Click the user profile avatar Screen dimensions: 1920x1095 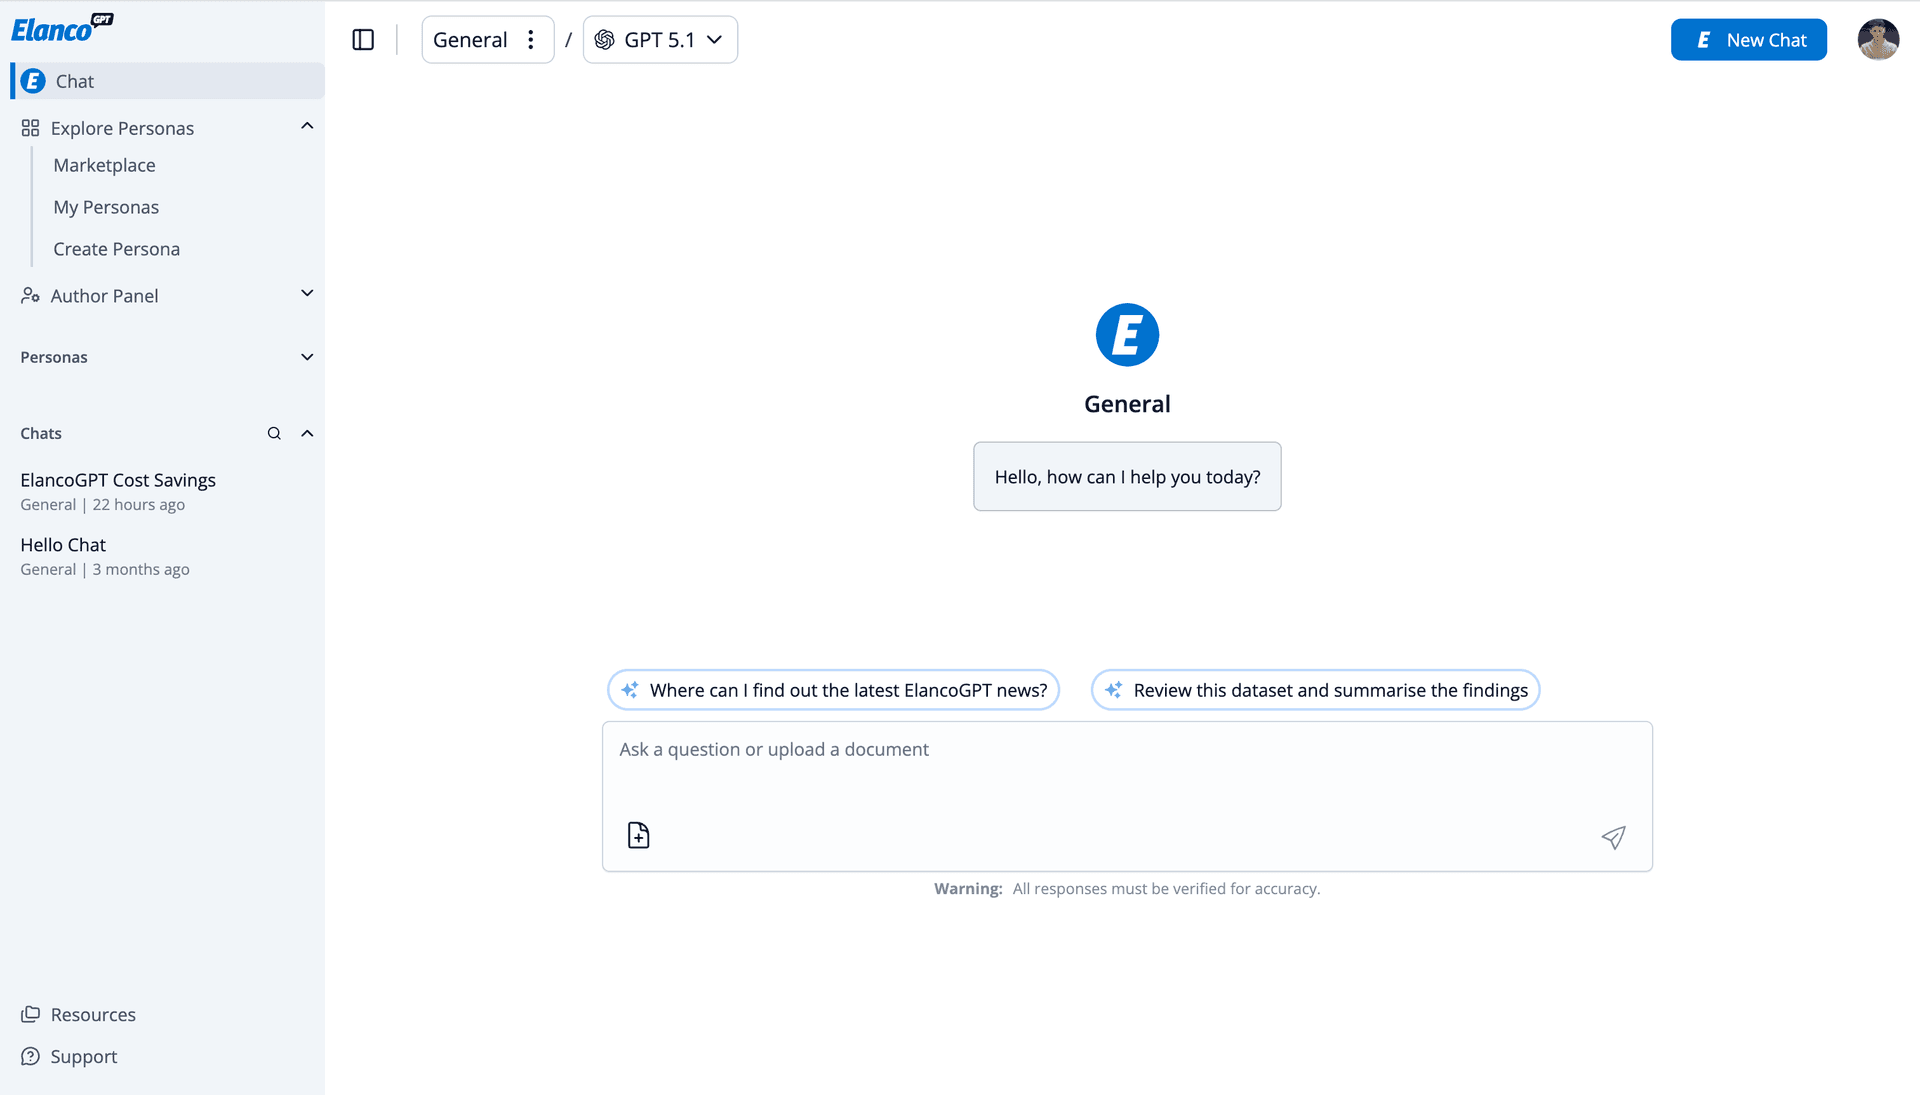(x=1877, y=40)
